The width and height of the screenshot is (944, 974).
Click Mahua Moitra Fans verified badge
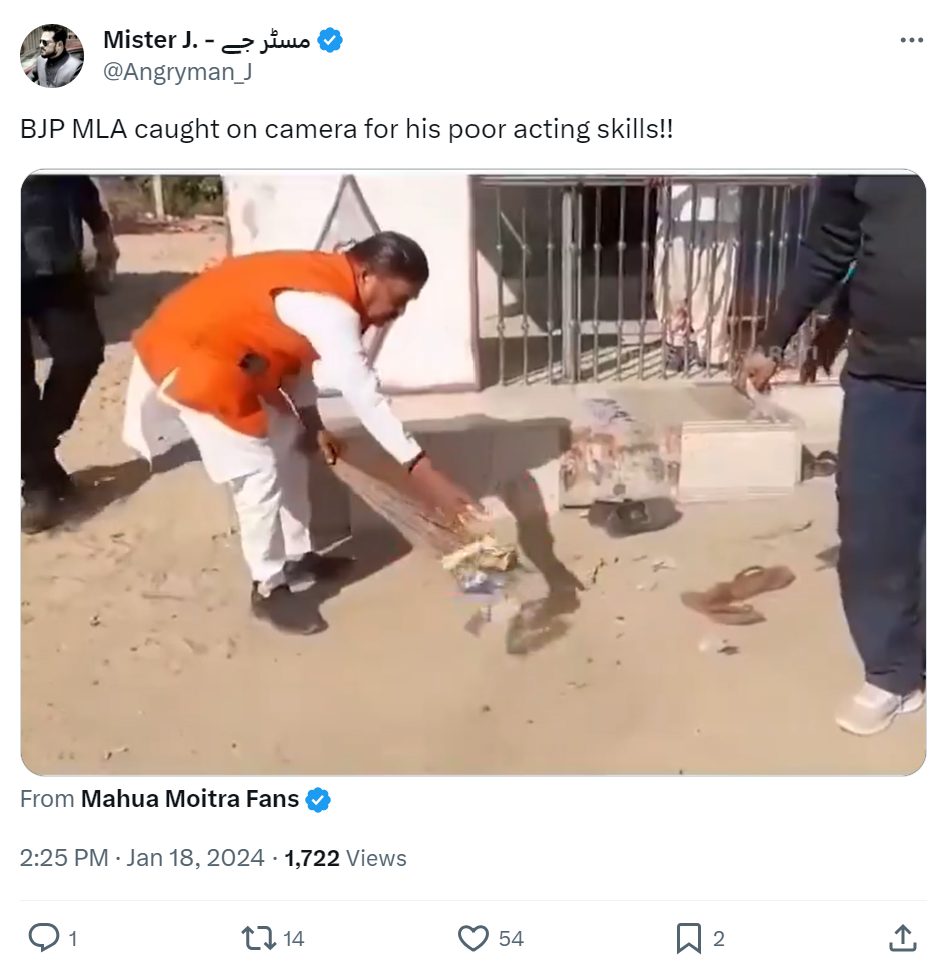coord(318,799)
